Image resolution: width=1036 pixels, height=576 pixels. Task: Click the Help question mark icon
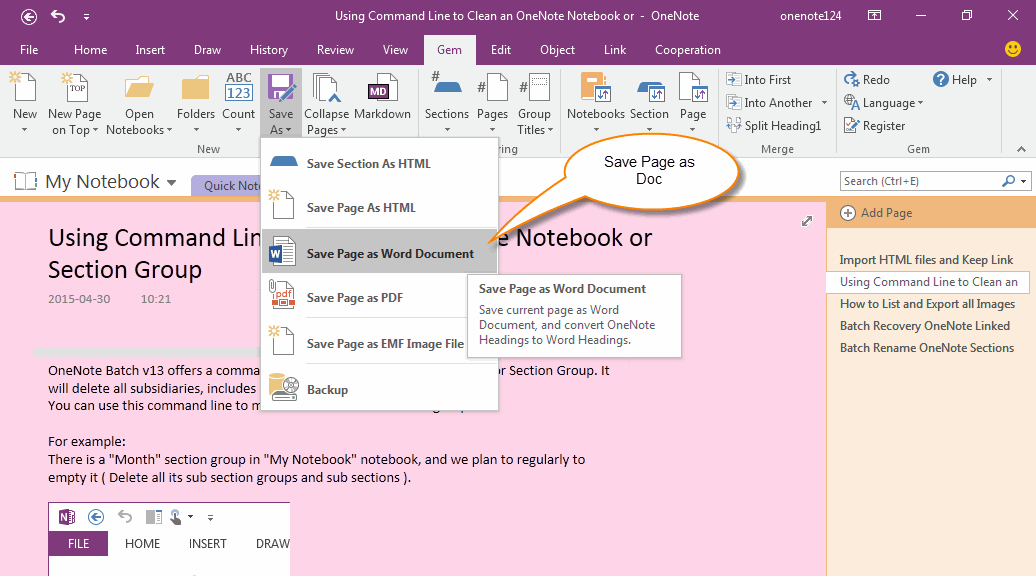point(941,79)
